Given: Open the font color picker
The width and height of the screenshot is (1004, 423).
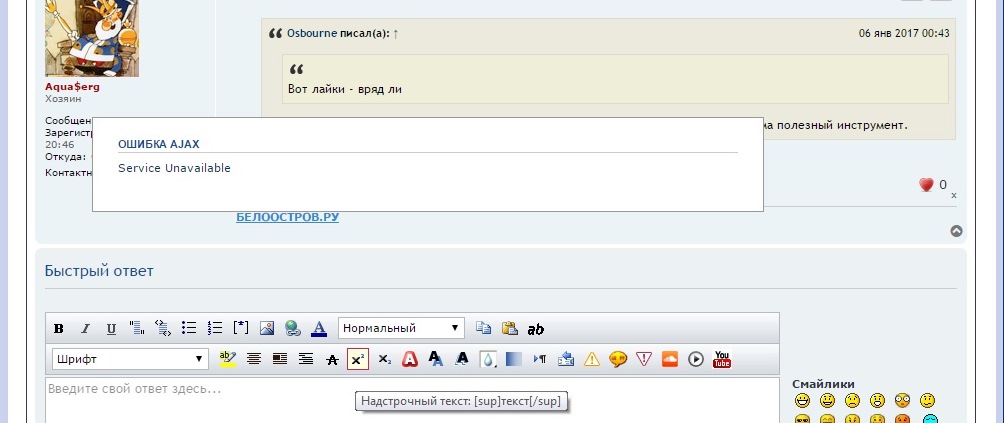Looking at the screenshot, I should [x=319, y=328].
